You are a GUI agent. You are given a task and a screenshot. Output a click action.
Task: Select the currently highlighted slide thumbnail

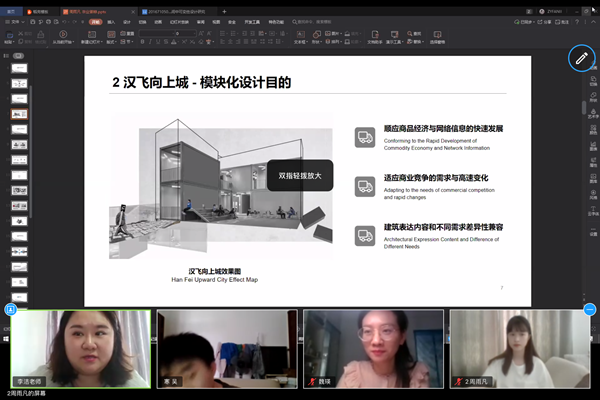pos(18,114)
